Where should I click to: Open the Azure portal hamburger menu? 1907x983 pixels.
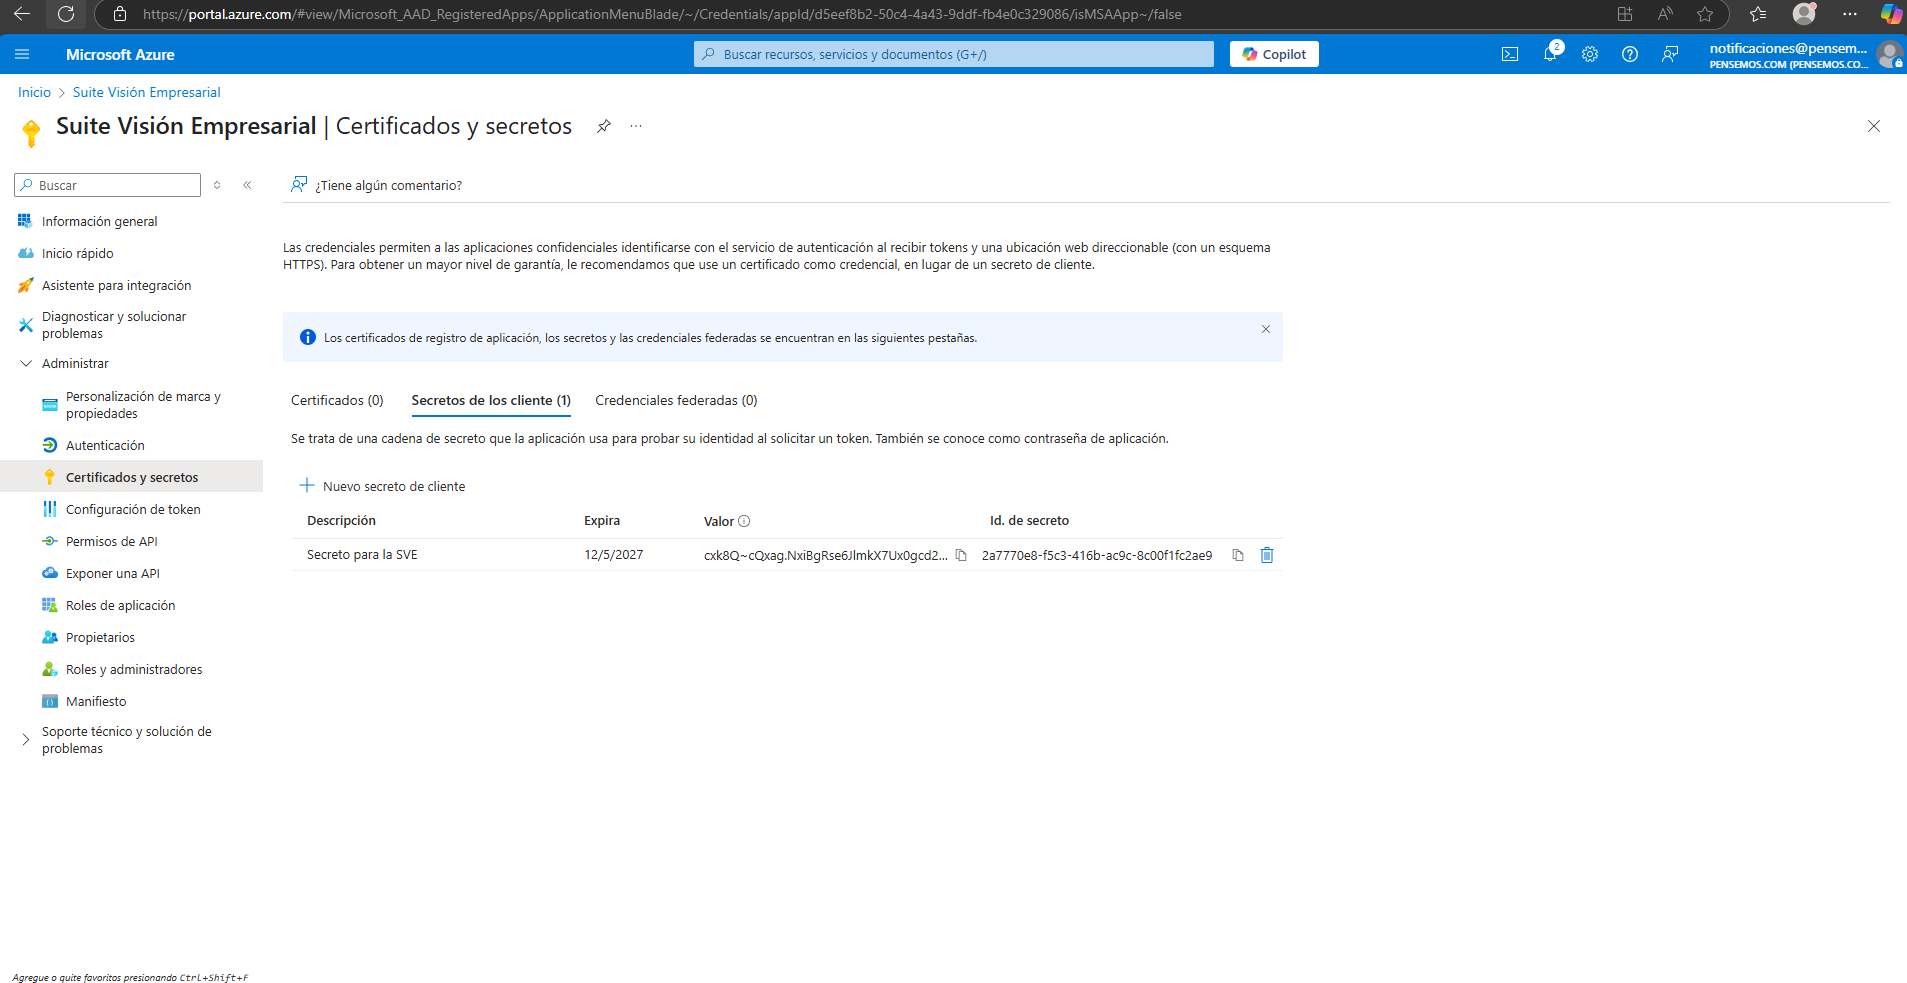pyautogui.click(x=22, y=54)
